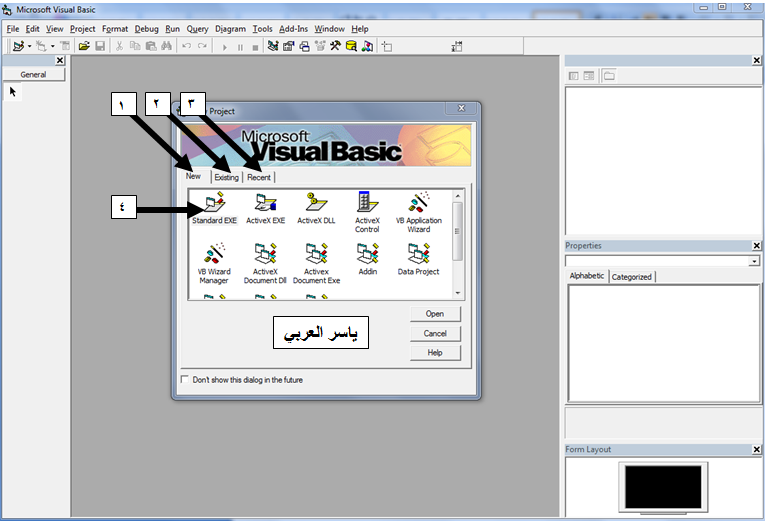Select the ActiveX Control project icon
Image resolution: width=768 pixels, height=523 pixels.
(367, 212)
